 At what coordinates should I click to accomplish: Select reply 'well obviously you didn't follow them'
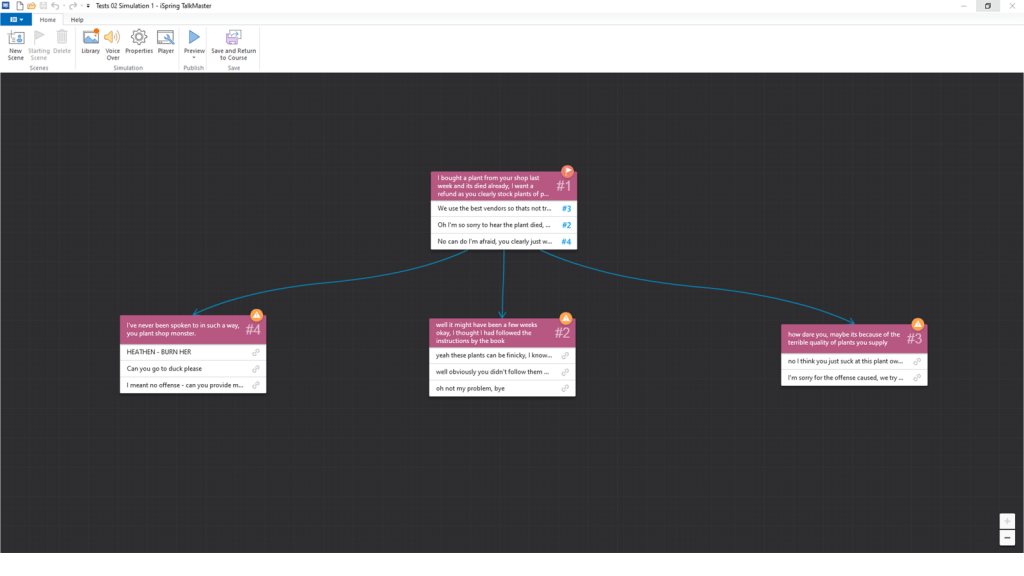502,372
